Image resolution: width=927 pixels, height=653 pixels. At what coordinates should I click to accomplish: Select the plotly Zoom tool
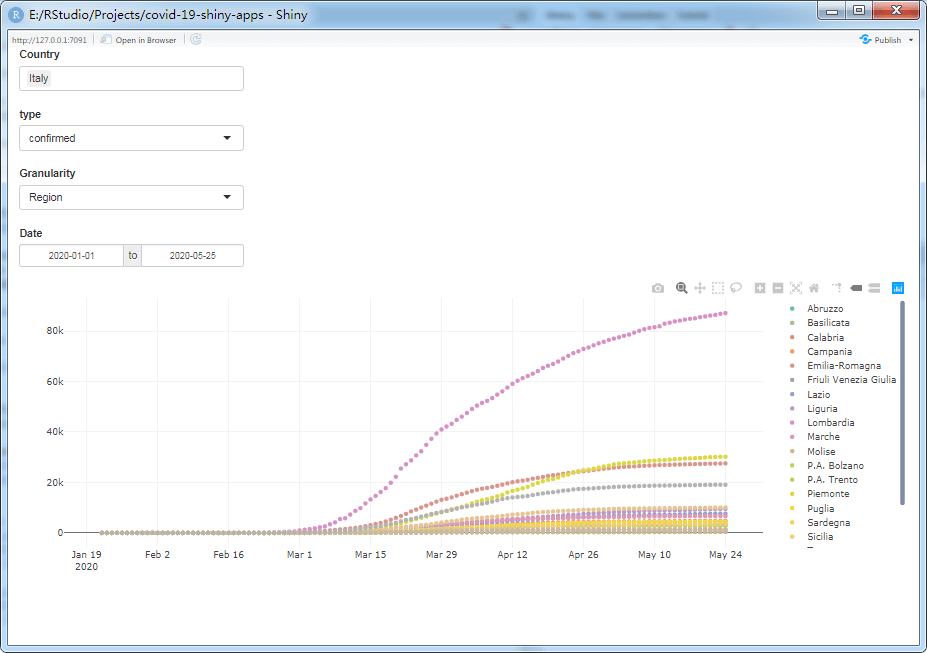pyautogui.click(x=682, y=288)
